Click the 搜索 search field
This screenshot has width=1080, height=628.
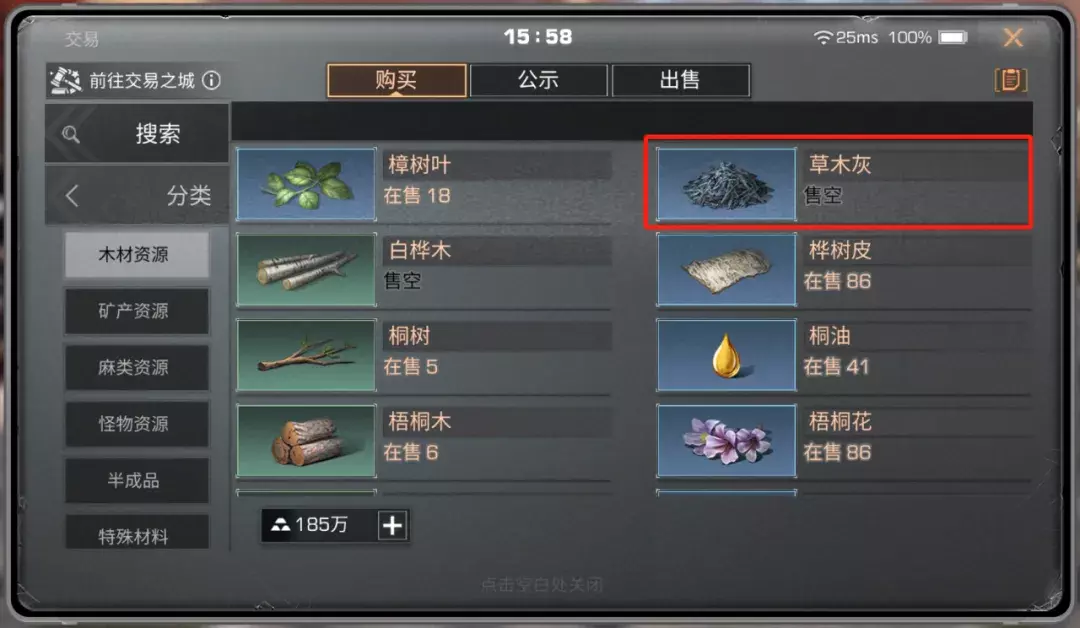[x=137, y=134]
